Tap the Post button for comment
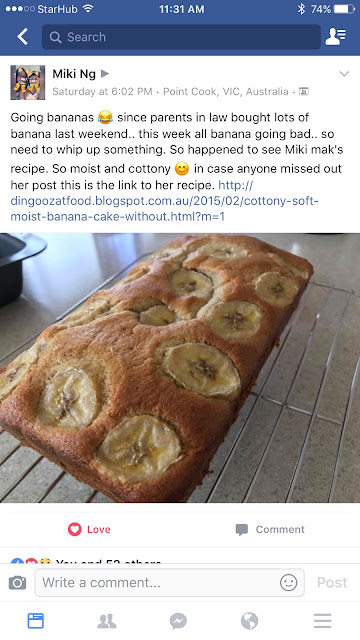 pos(332,582)
